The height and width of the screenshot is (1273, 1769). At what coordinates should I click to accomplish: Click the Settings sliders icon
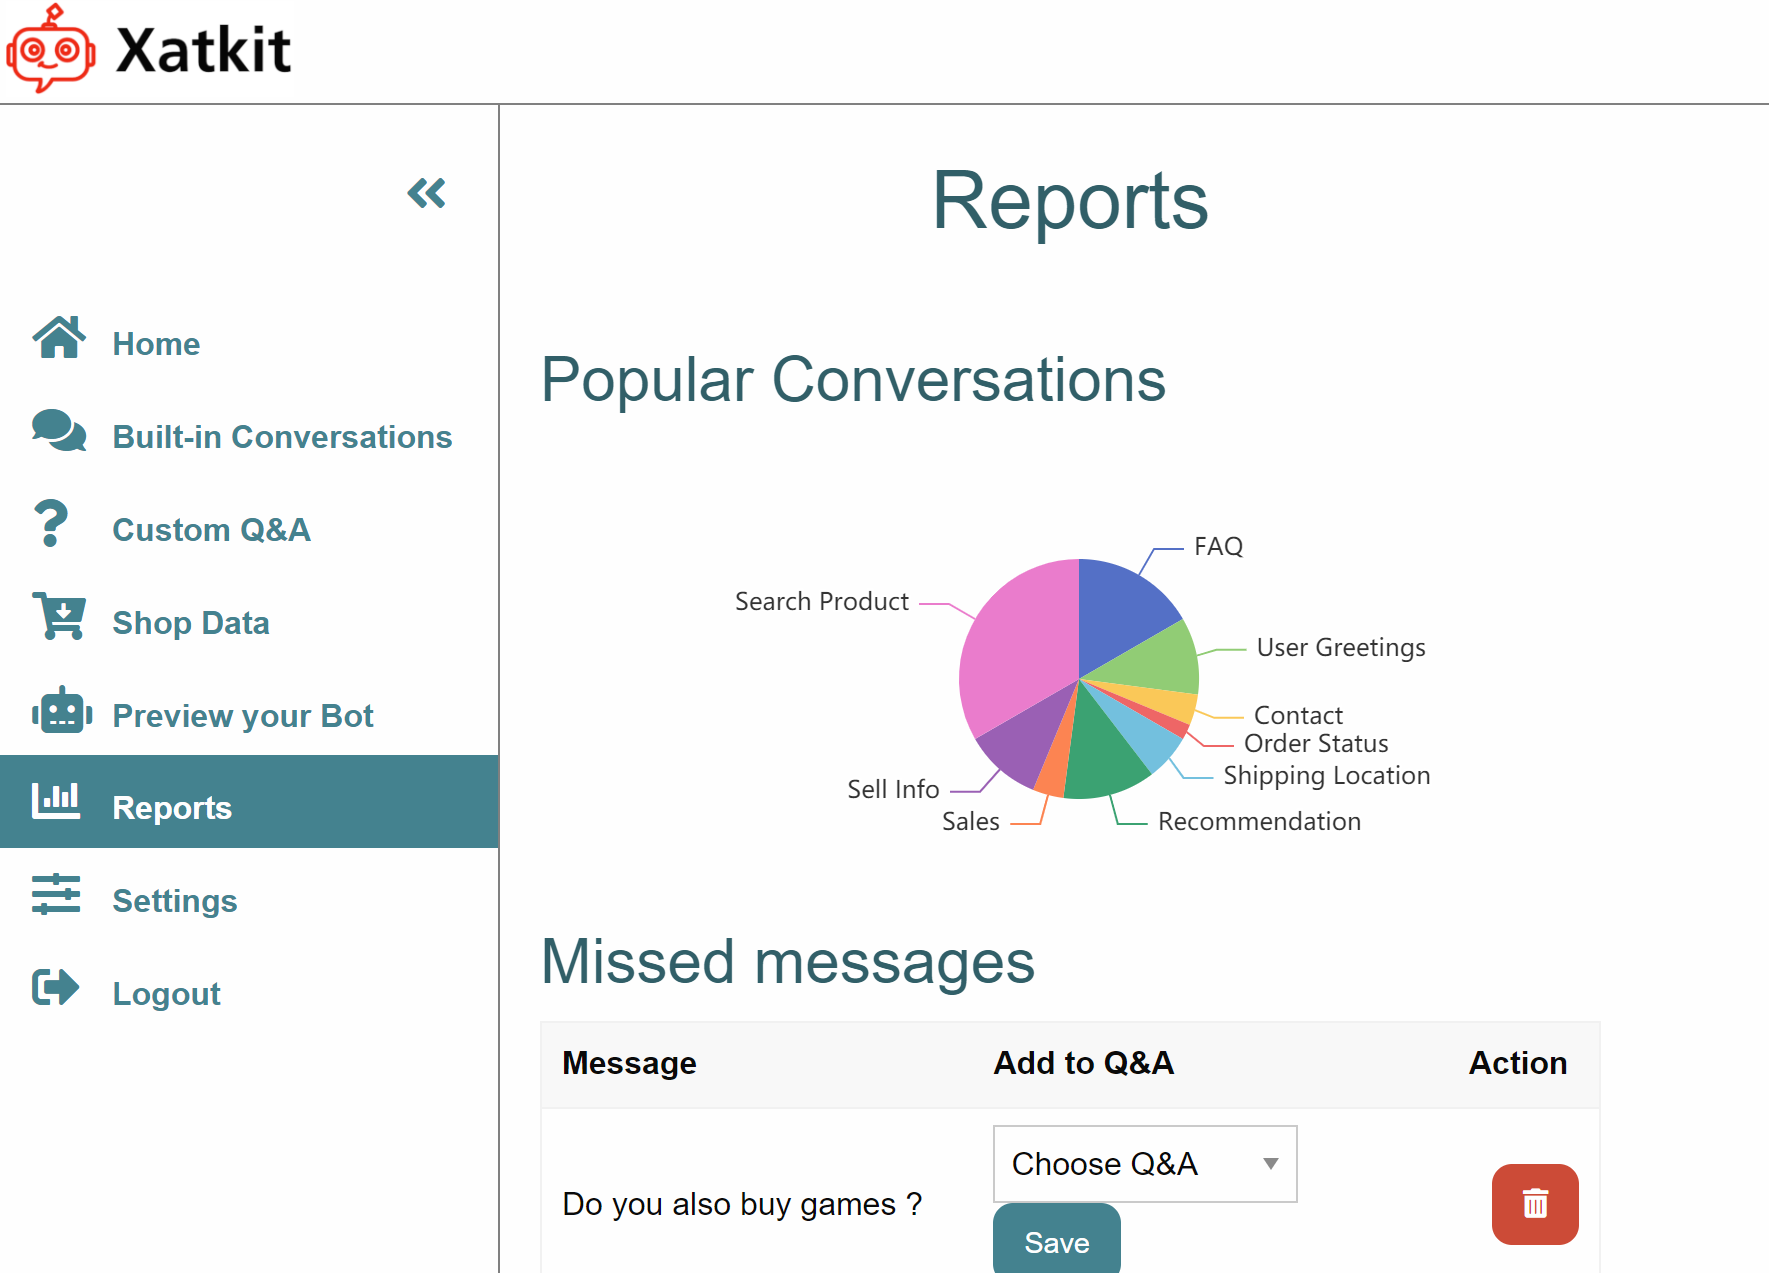coord(56,894)
